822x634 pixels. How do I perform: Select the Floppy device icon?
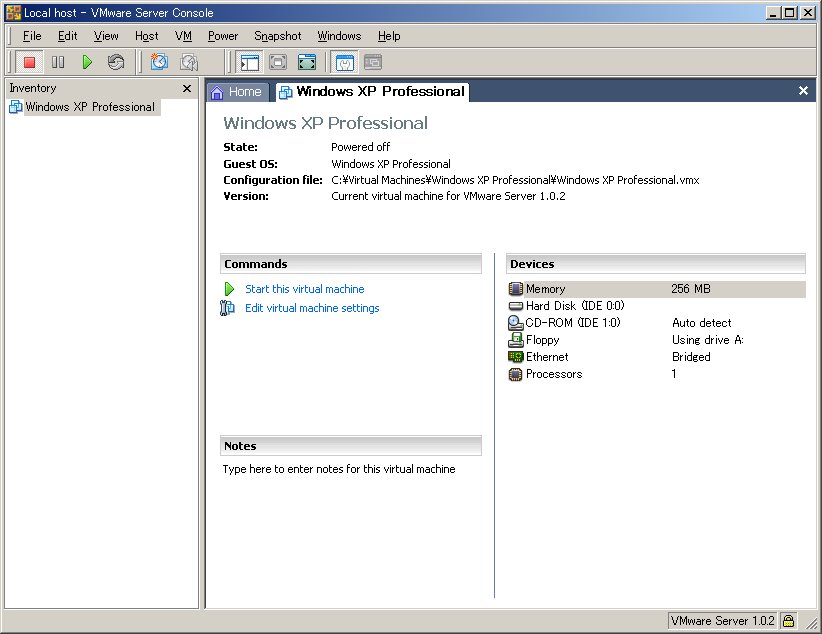(516, 340)
